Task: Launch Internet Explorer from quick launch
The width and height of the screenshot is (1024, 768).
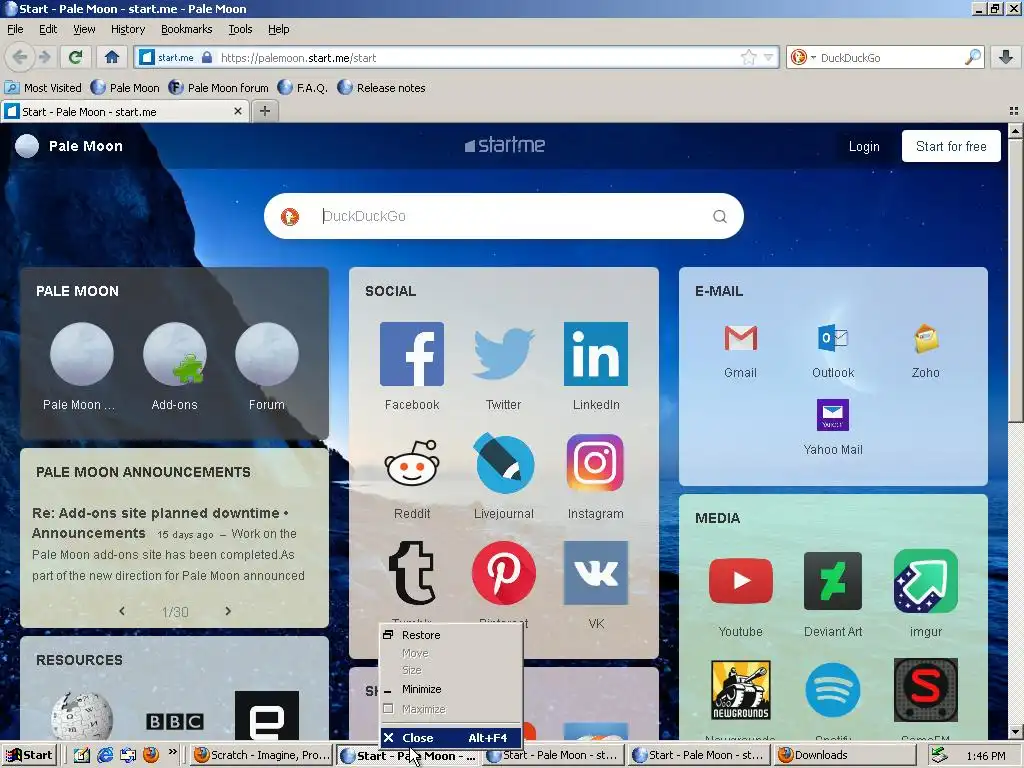Action: pos(104,755)
